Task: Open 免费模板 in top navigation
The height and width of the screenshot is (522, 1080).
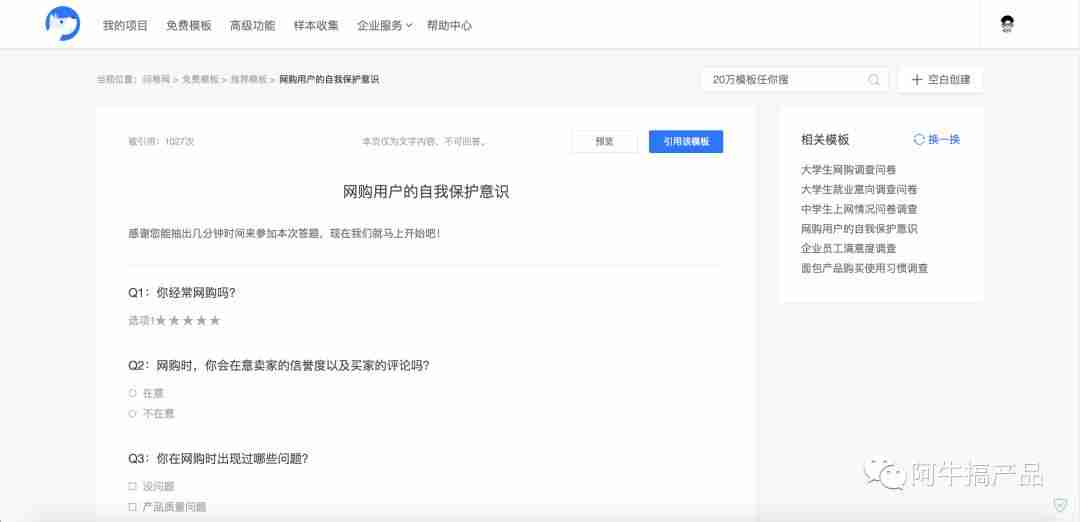Action: tap(189, 25)
